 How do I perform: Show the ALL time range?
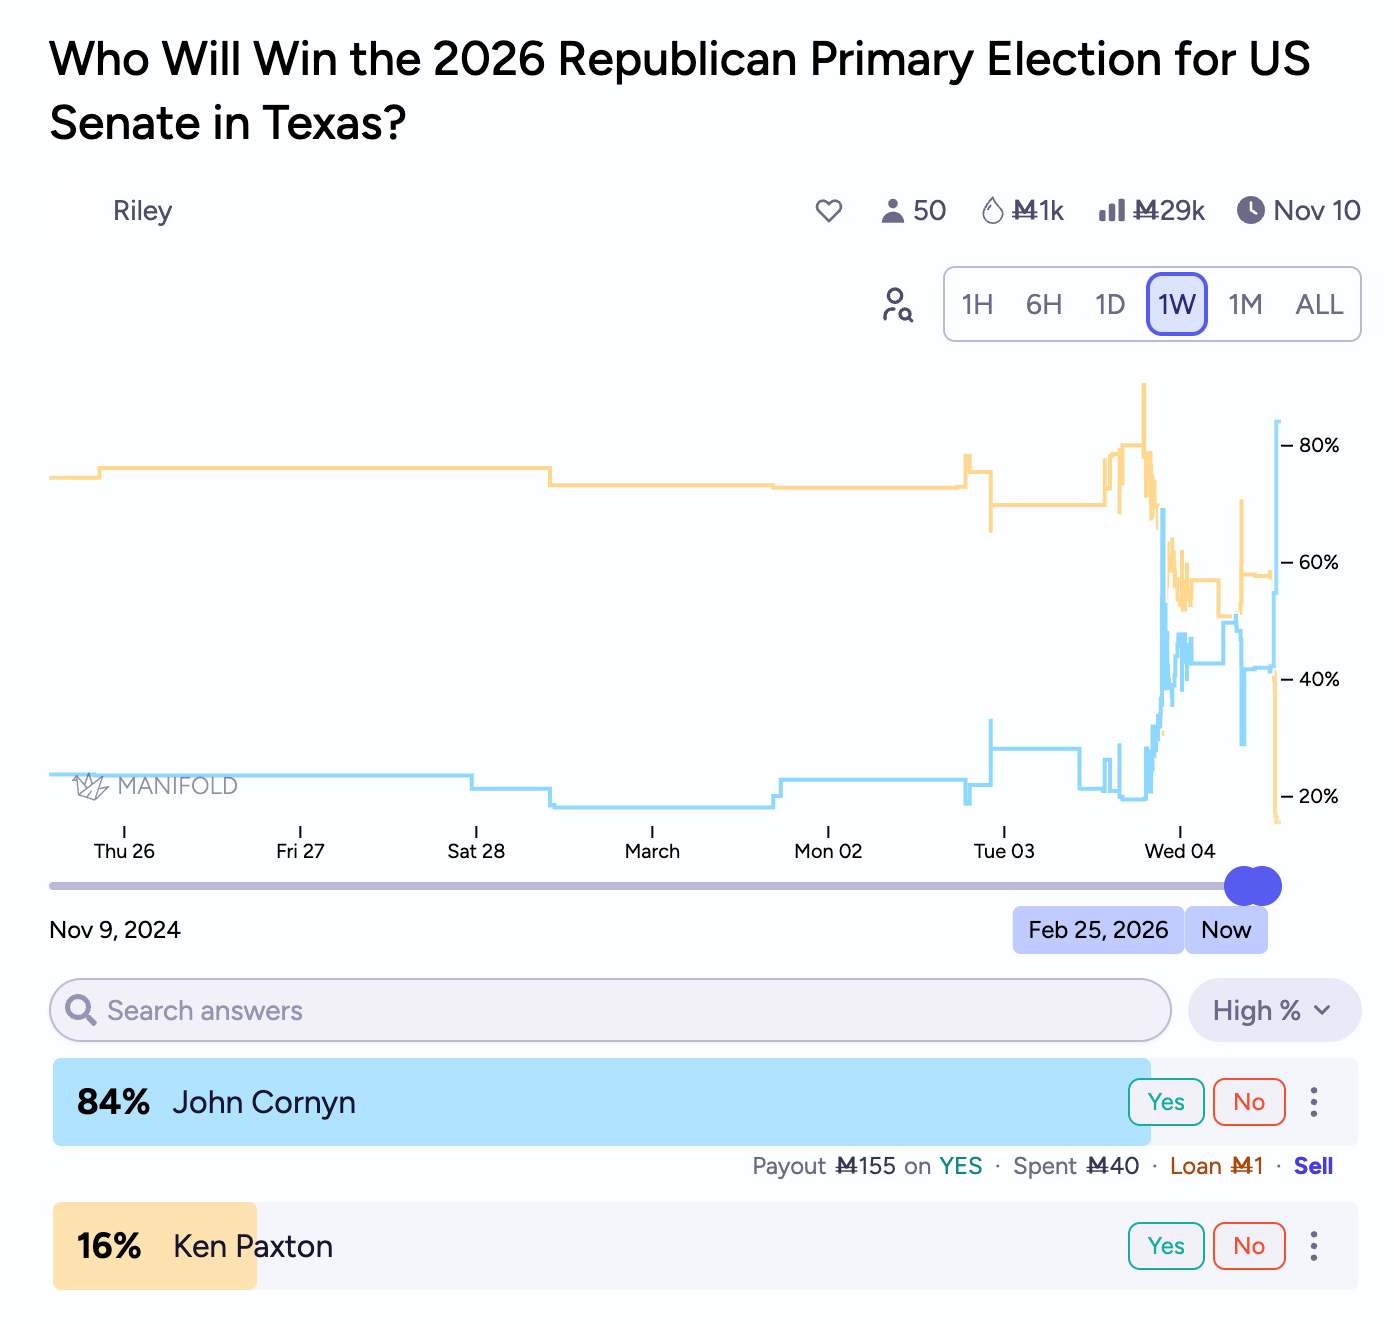1319,305
